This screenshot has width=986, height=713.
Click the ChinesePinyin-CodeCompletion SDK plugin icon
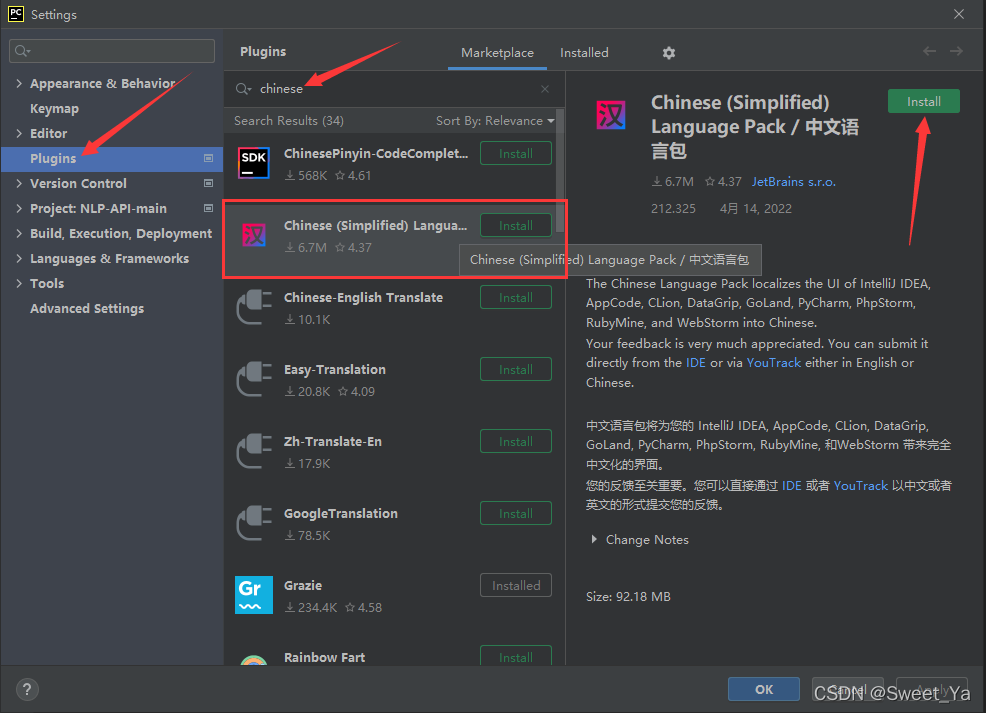[x=254, y=163]
